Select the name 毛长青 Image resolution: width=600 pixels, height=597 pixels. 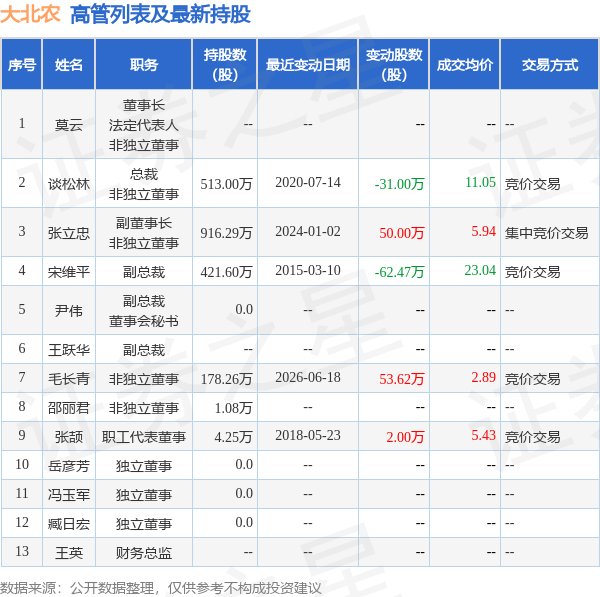pos(69,379)
